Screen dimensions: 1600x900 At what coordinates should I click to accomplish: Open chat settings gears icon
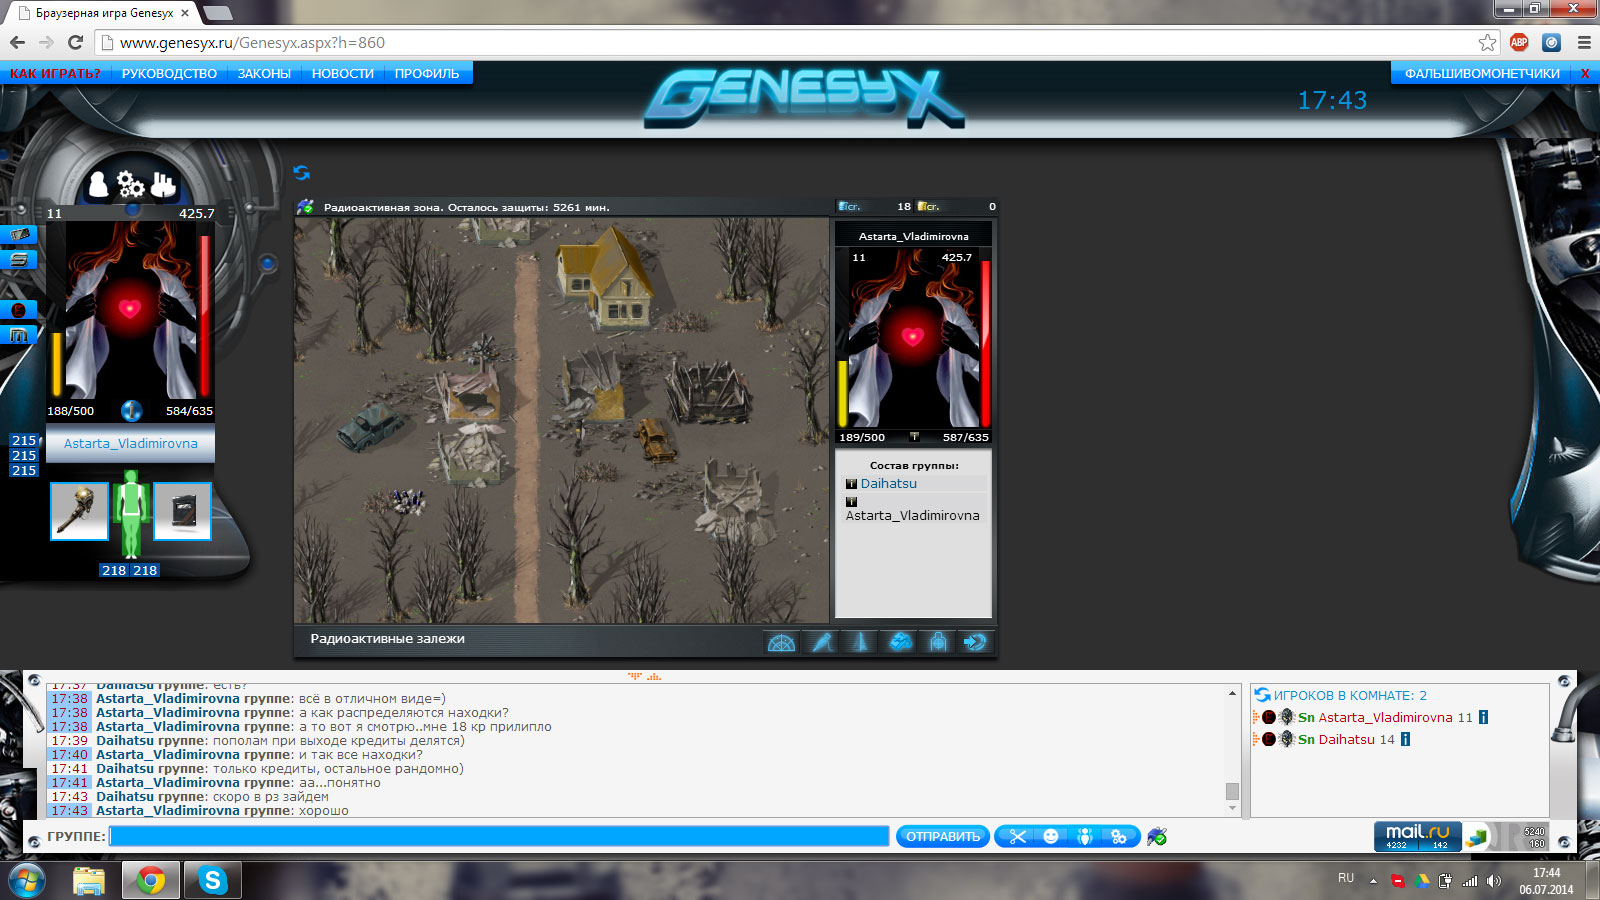pos(1119,837)
